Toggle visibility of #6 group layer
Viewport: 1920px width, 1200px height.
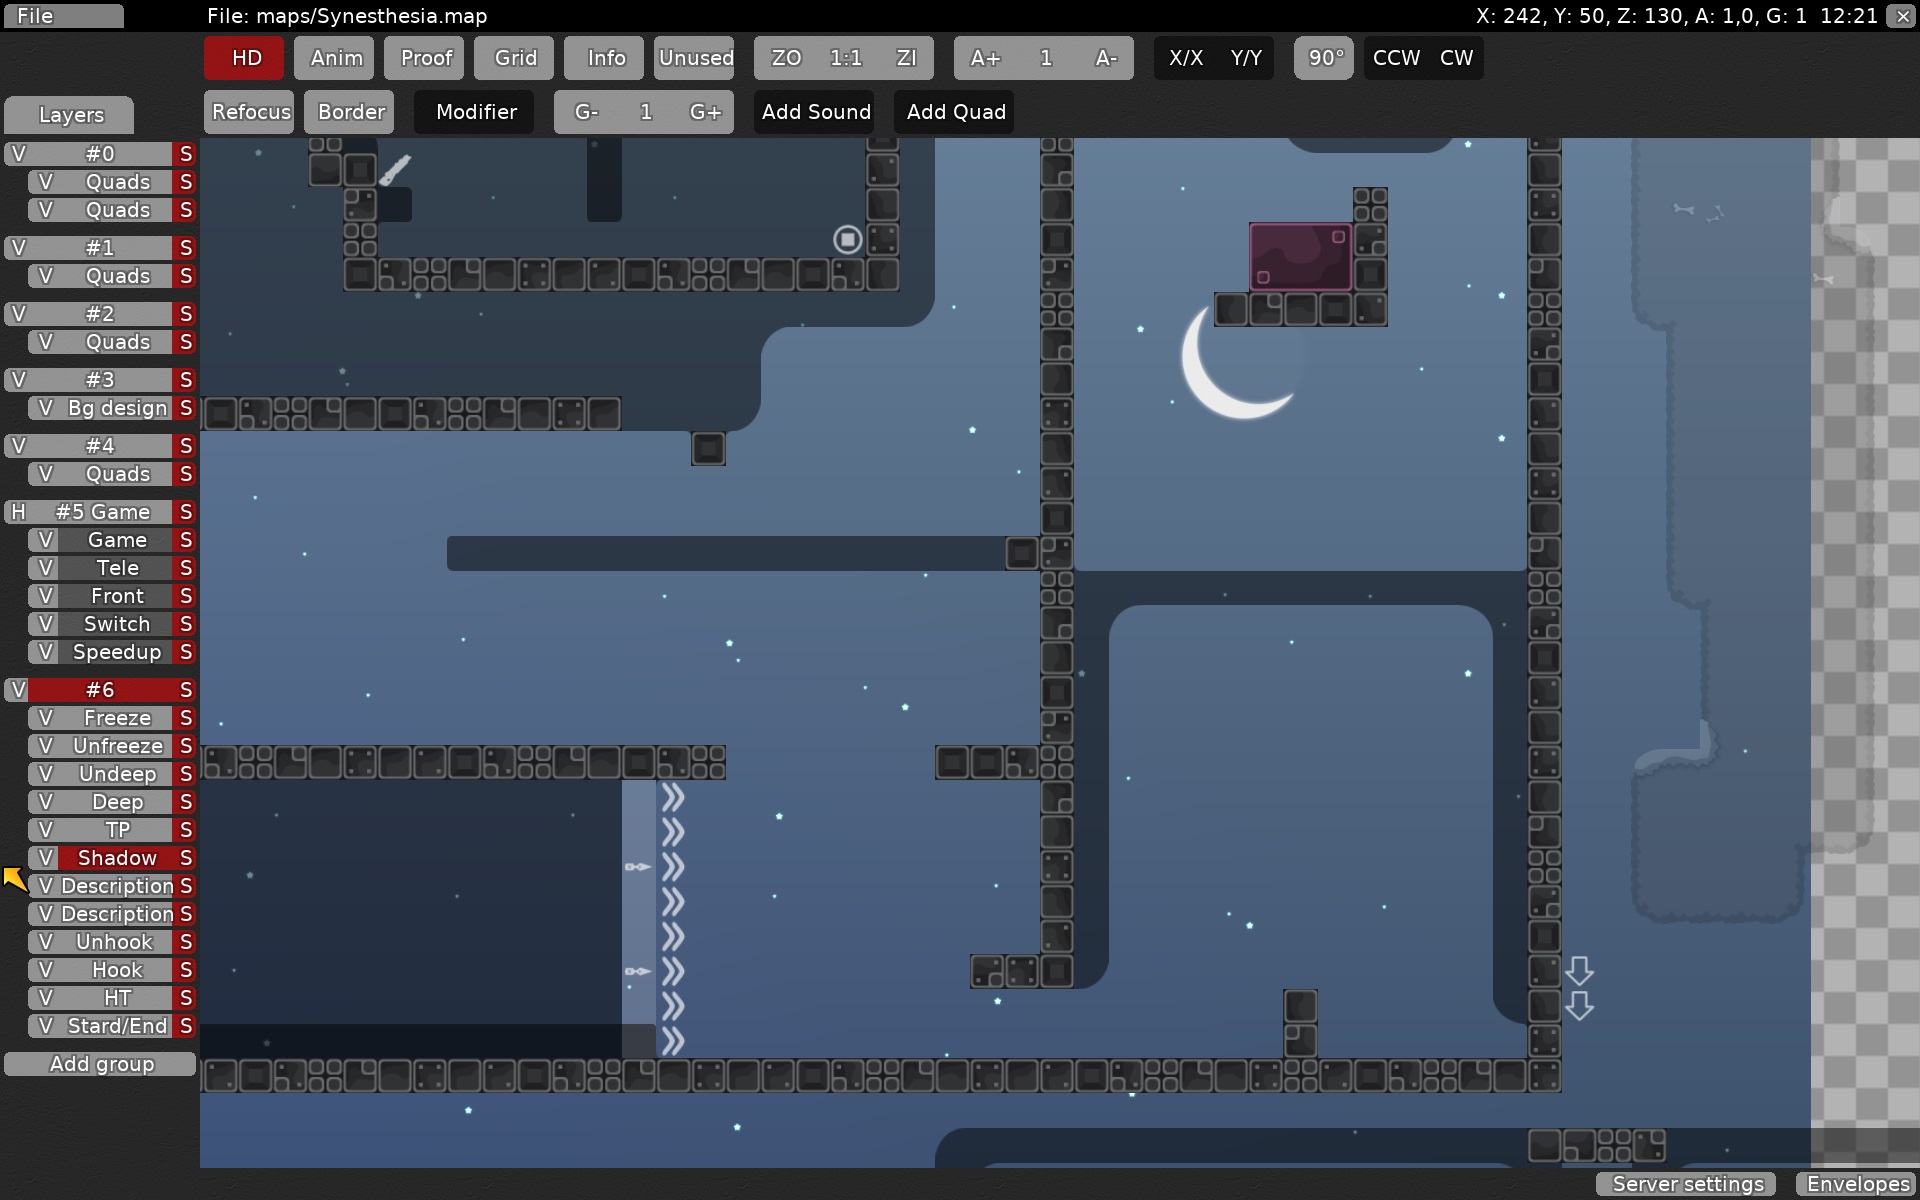[x=17, y=688]
